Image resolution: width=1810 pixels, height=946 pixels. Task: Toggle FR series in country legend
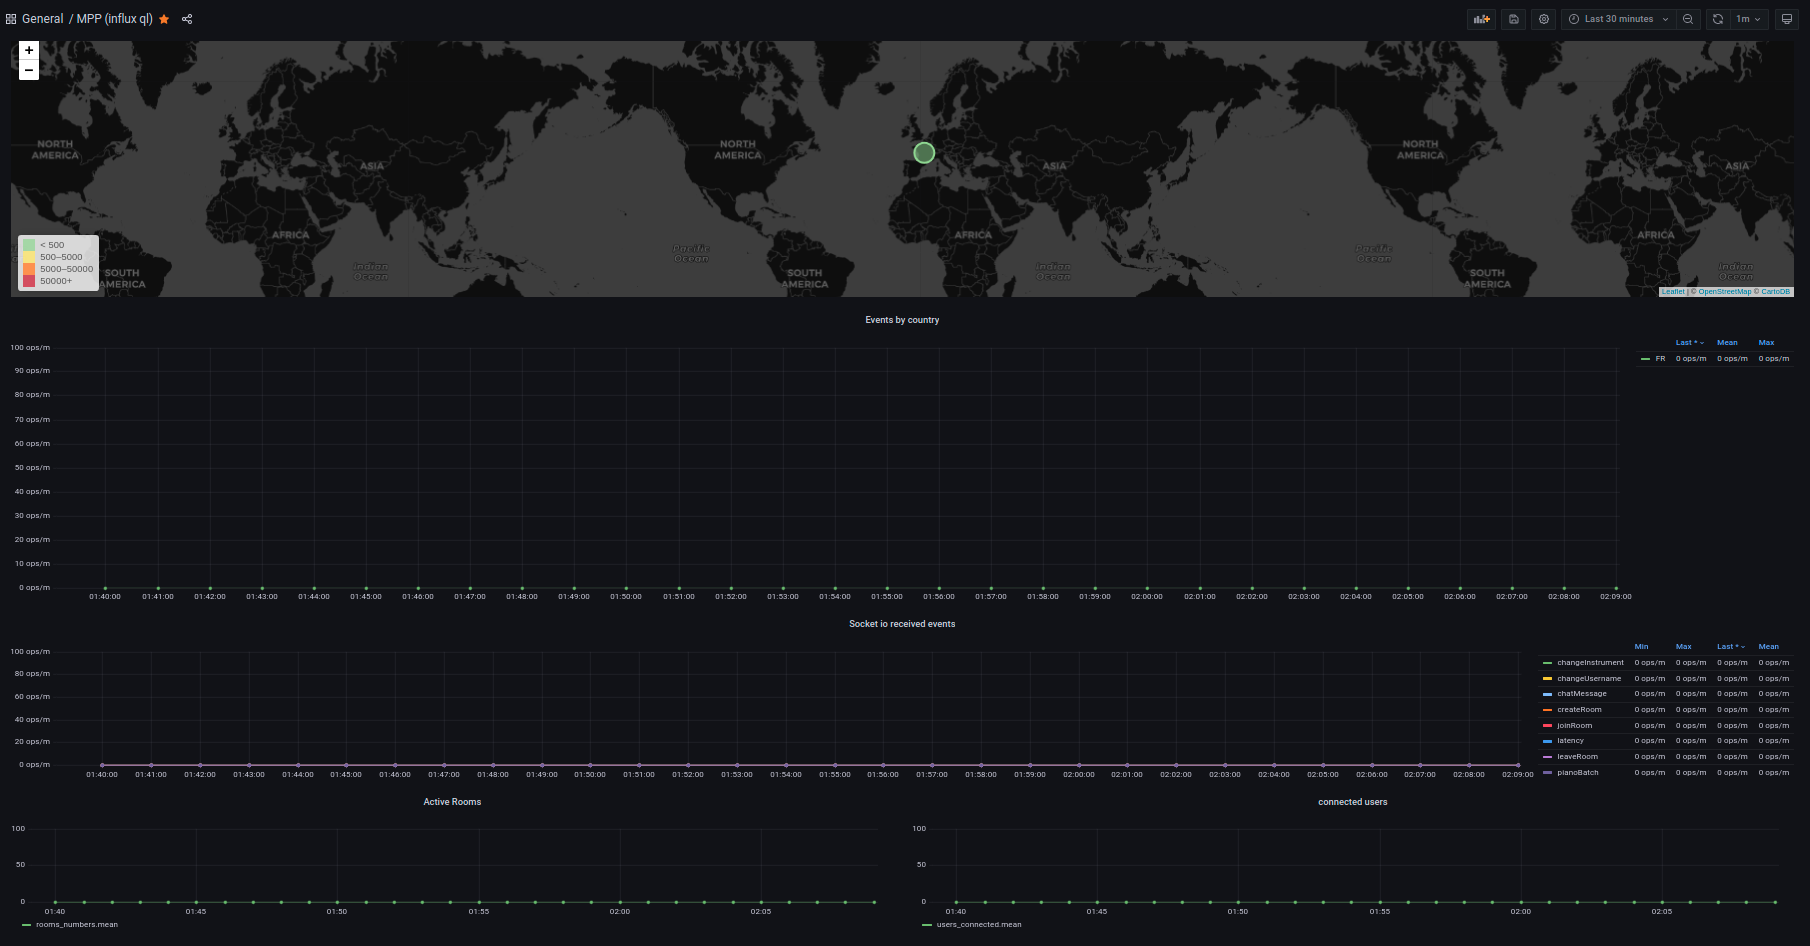coord(1660,359)
